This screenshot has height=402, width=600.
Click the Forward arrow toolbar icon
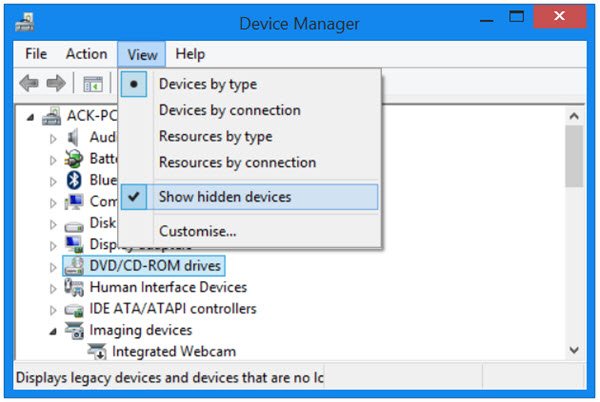point(56,84)
